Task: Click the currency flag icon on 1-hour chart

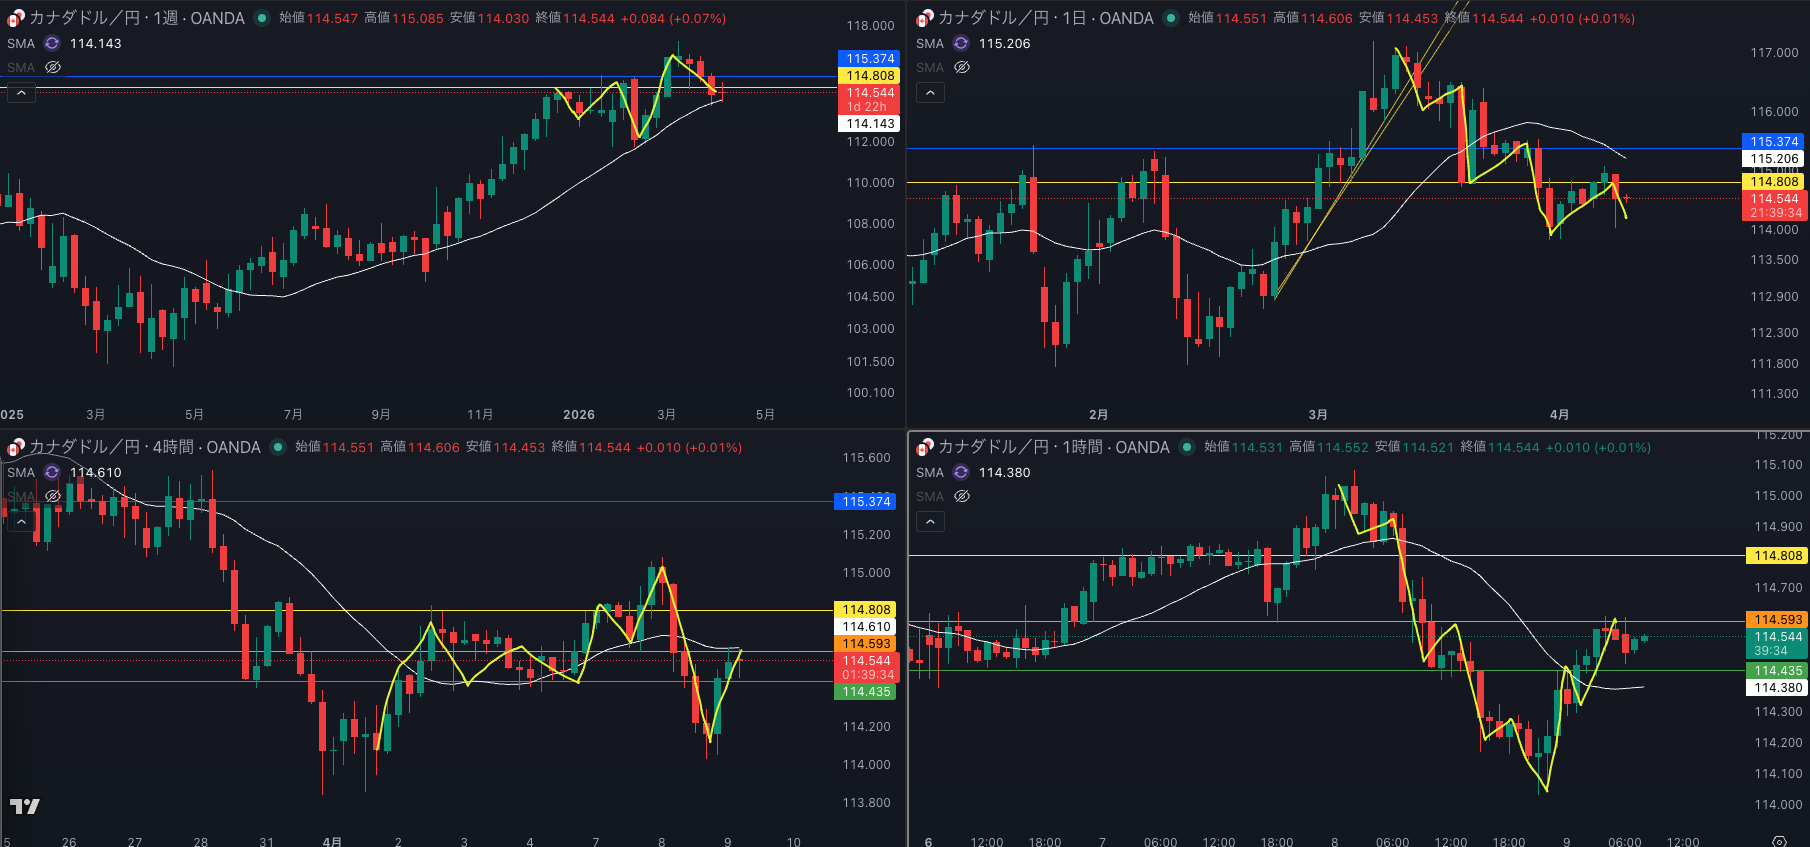Action: click(x=925, y=447)
